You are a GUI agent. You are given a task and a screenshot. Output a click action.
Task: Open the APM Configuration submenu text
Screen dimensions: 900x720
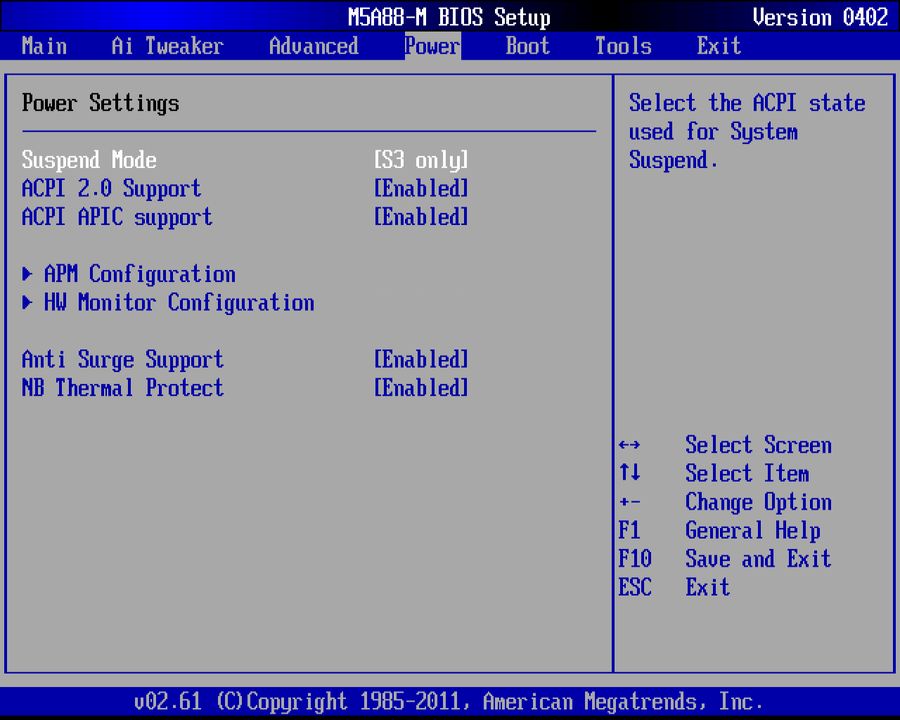pyautogui.click(x=139, y=274)
